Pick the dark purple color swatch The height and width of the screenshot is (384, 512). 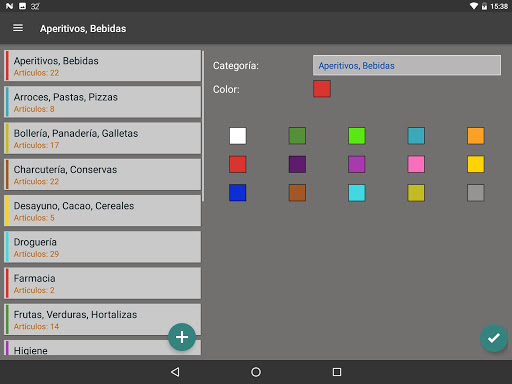297,164
